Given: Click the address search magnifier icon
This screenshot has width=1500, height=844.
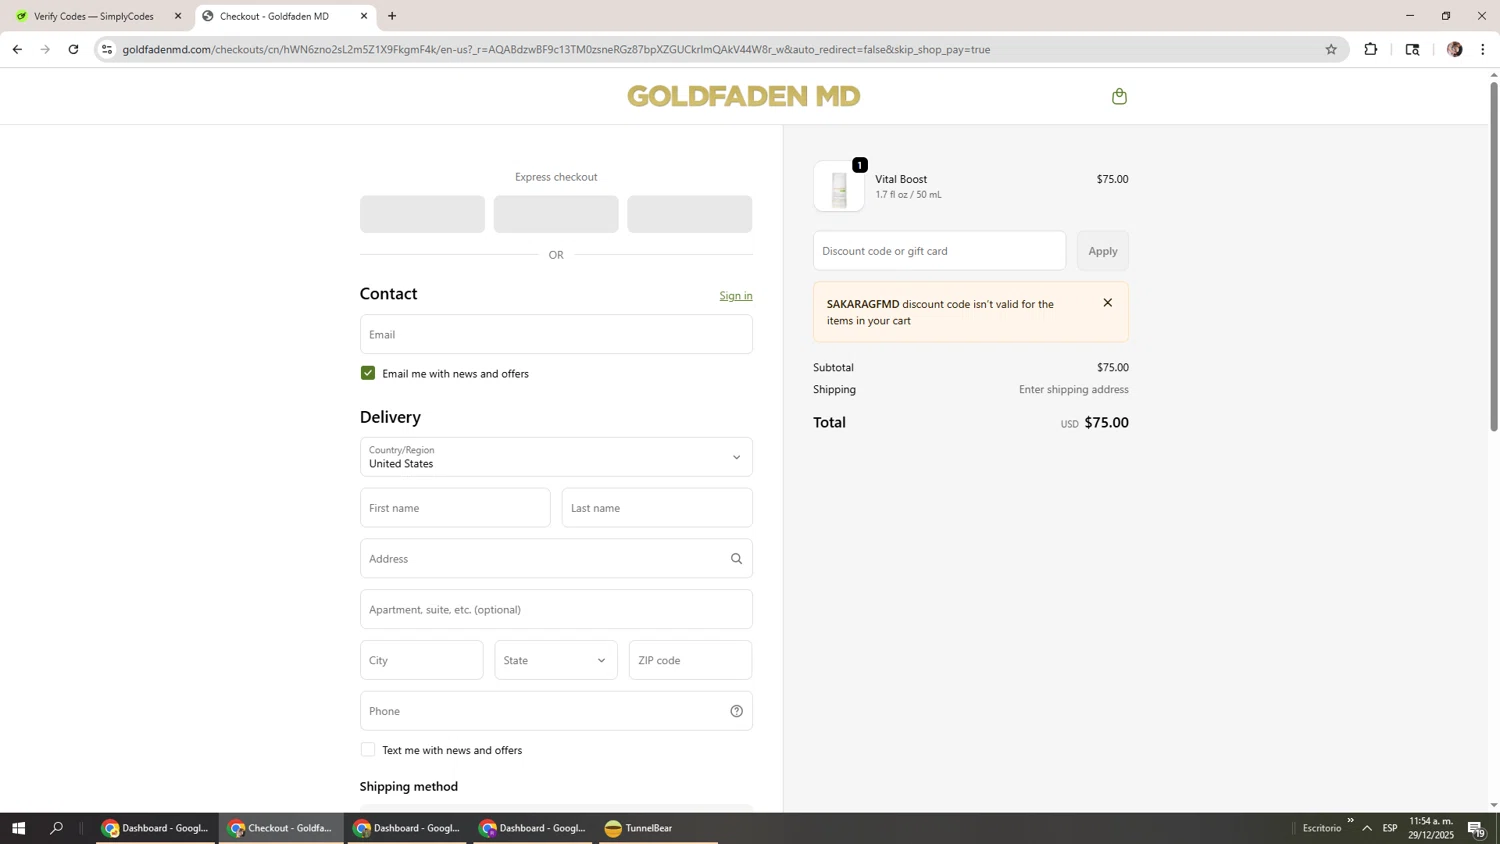Looking at the screenshot, I should tap(736, 559).
